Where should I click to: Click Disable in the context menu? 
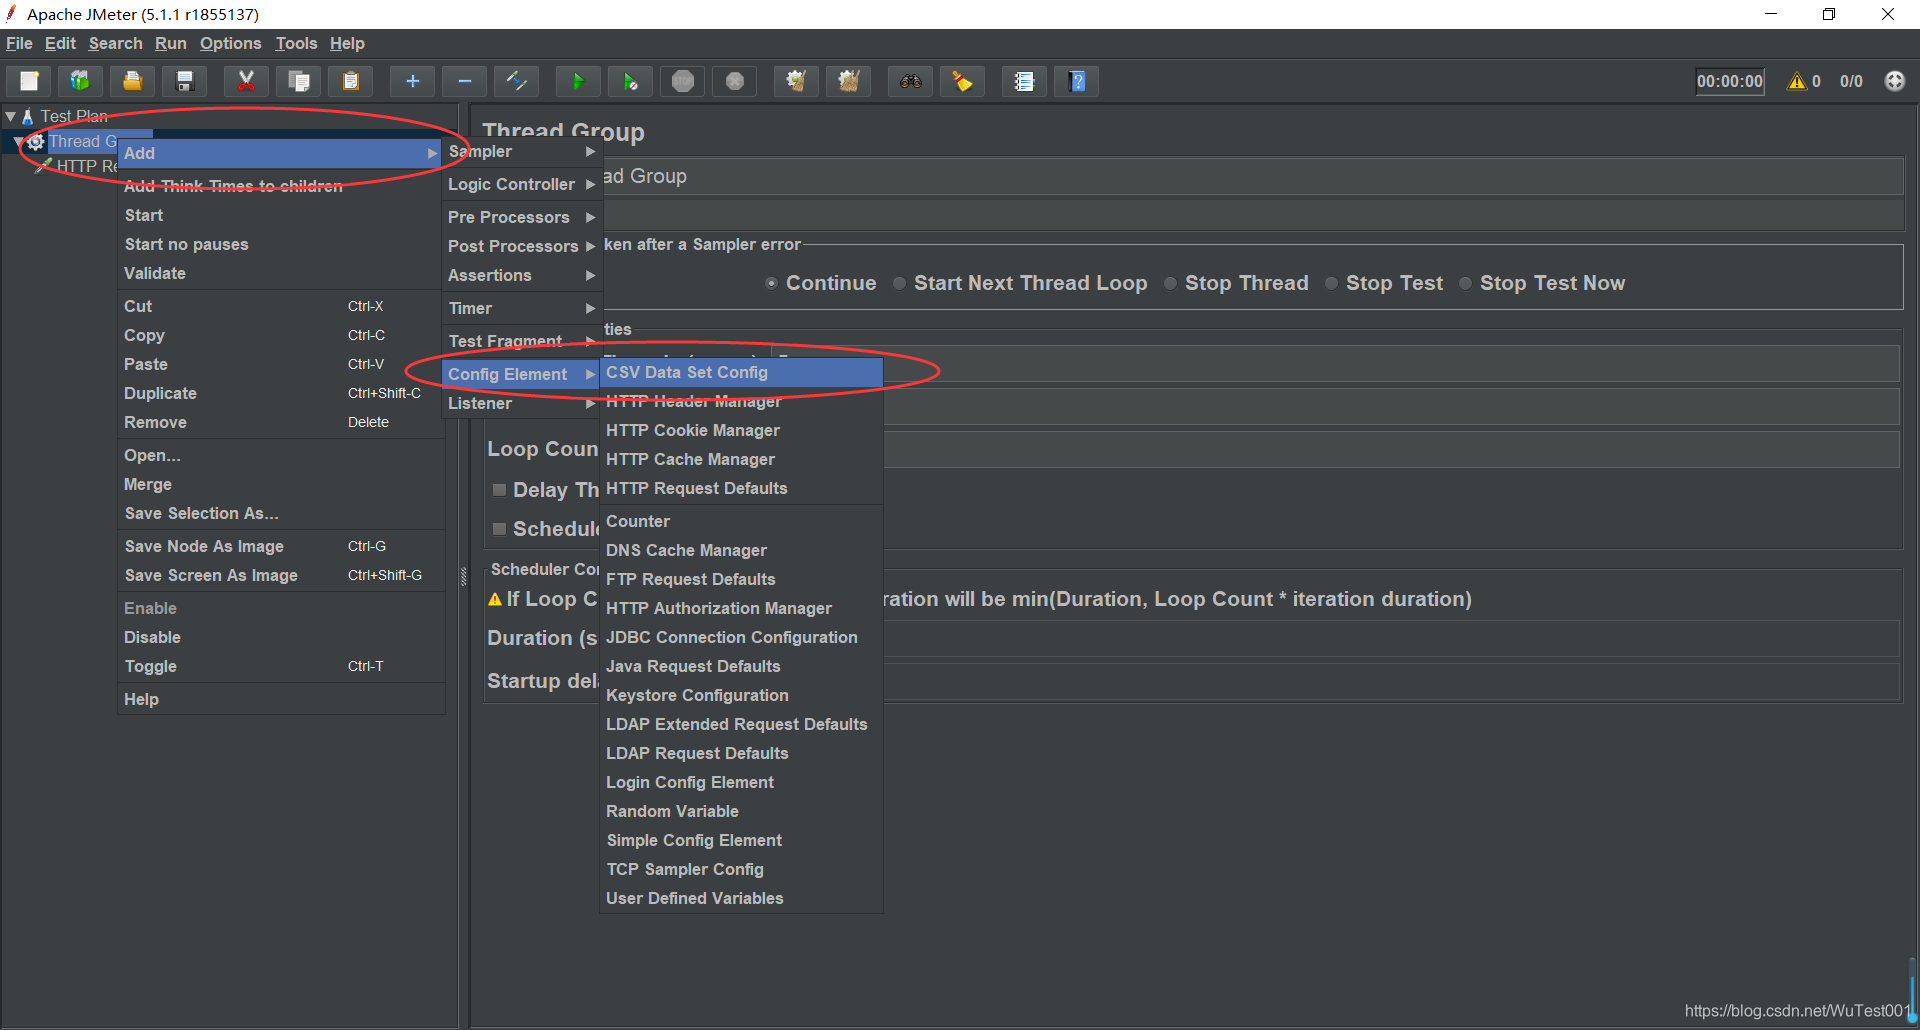pos(281,637)
